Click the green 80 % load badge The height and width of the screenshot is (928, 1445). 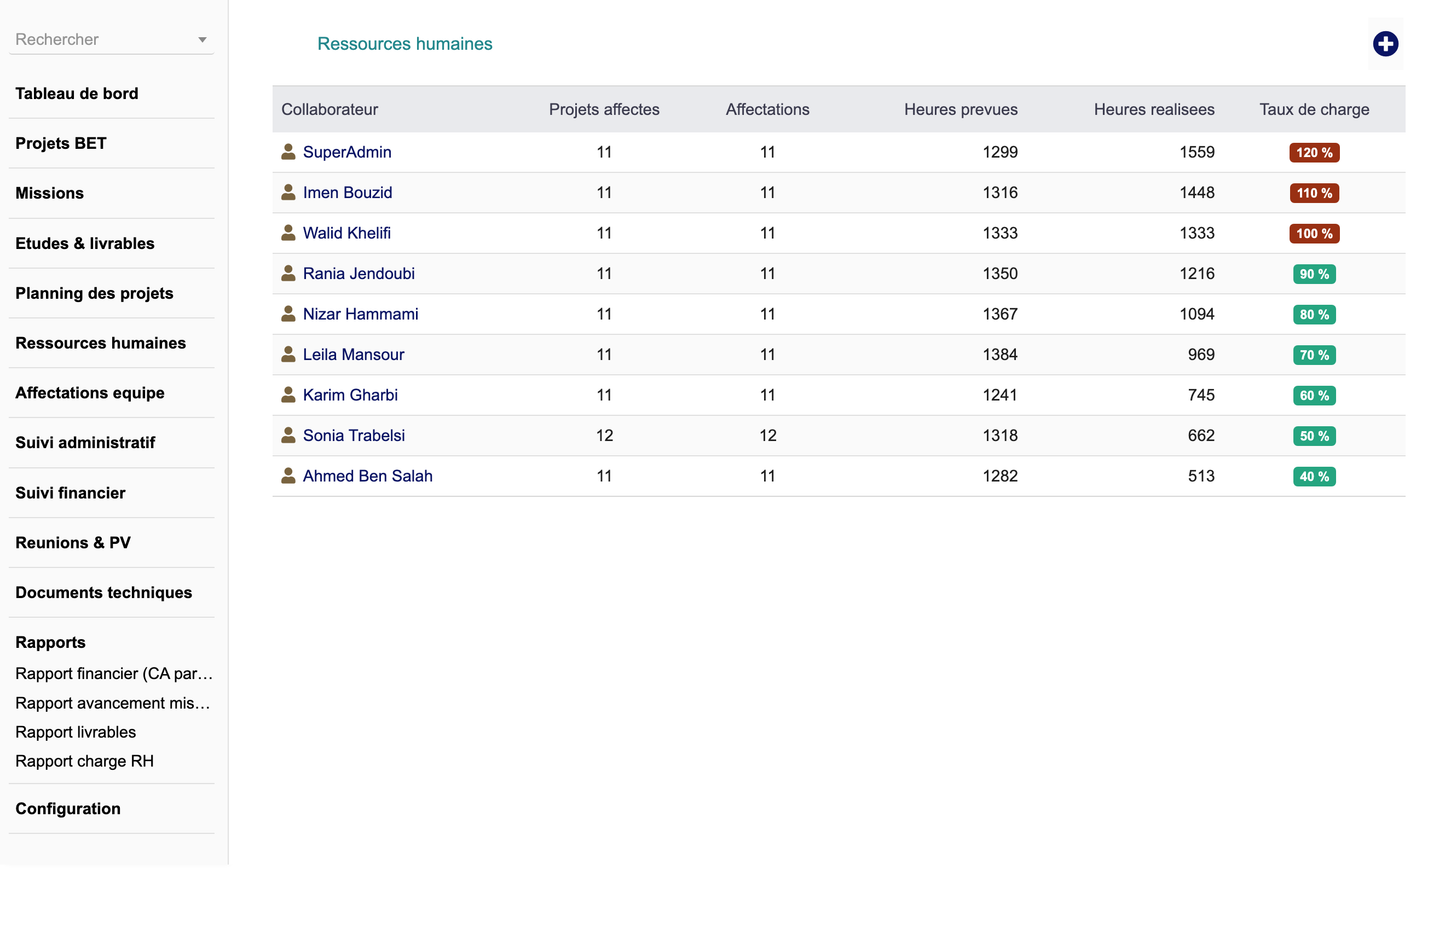[x=1314, y=314]
